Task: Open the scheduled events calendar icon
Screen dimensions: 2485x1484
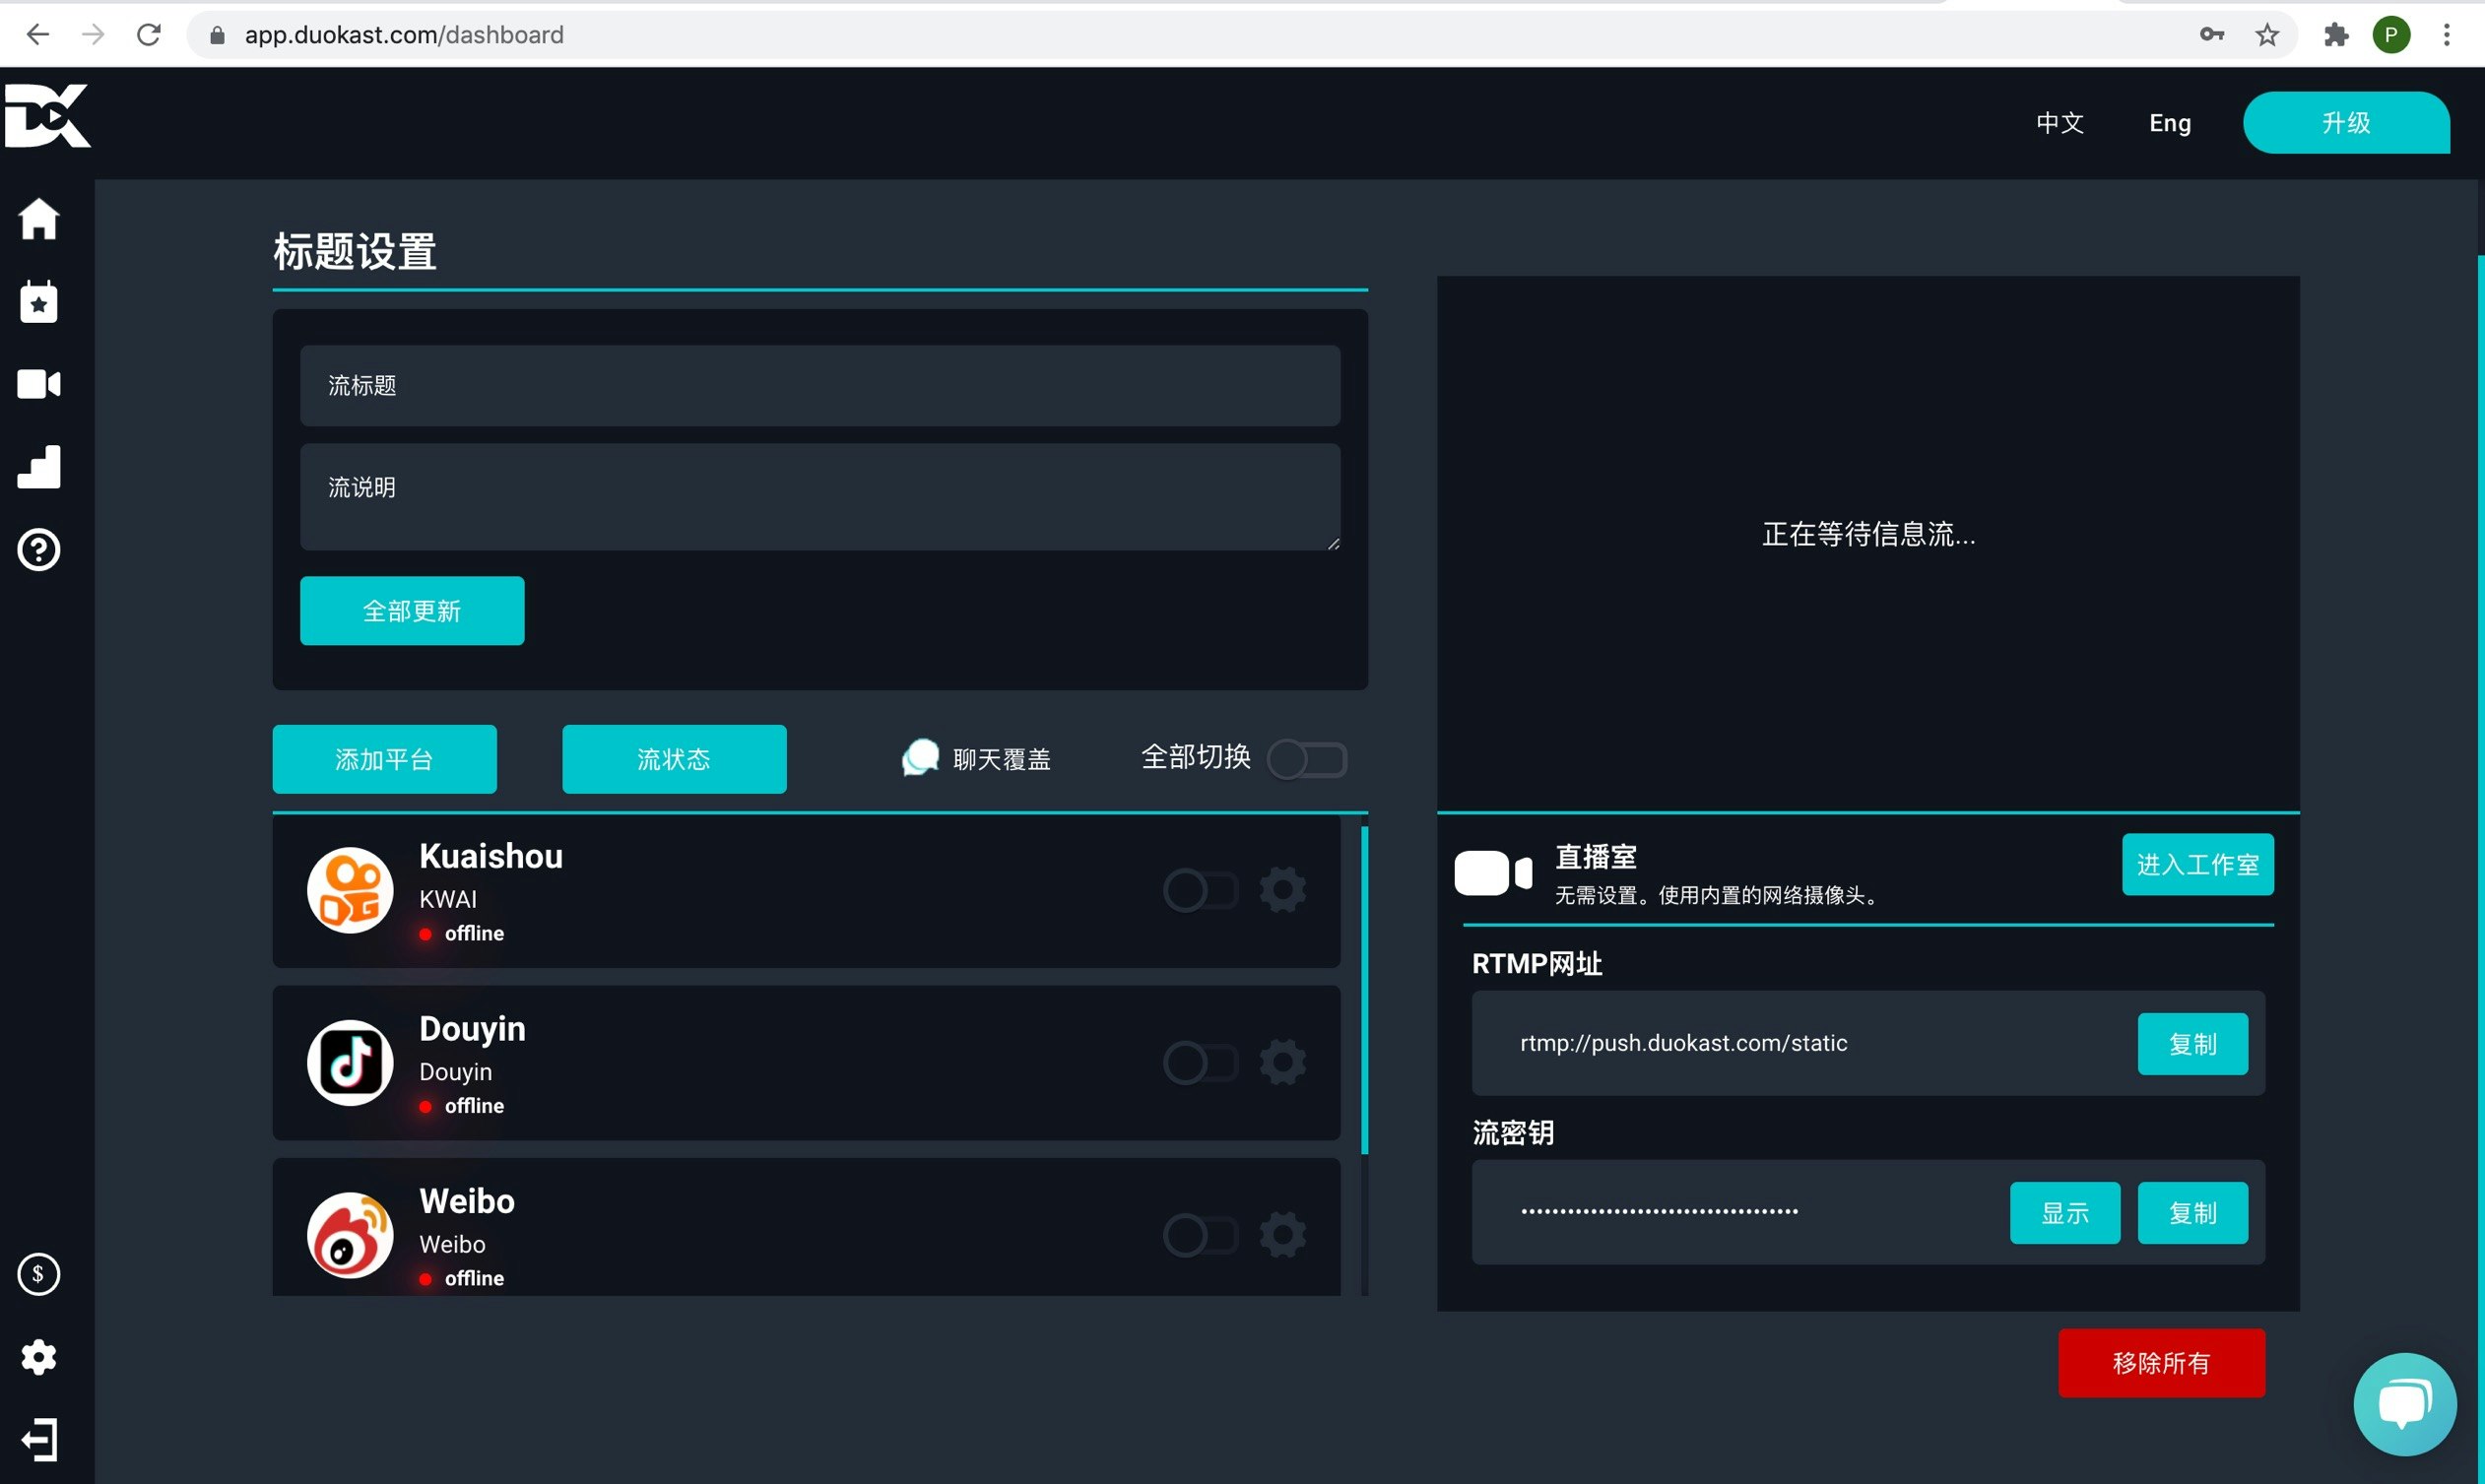Action: (39, 302)
